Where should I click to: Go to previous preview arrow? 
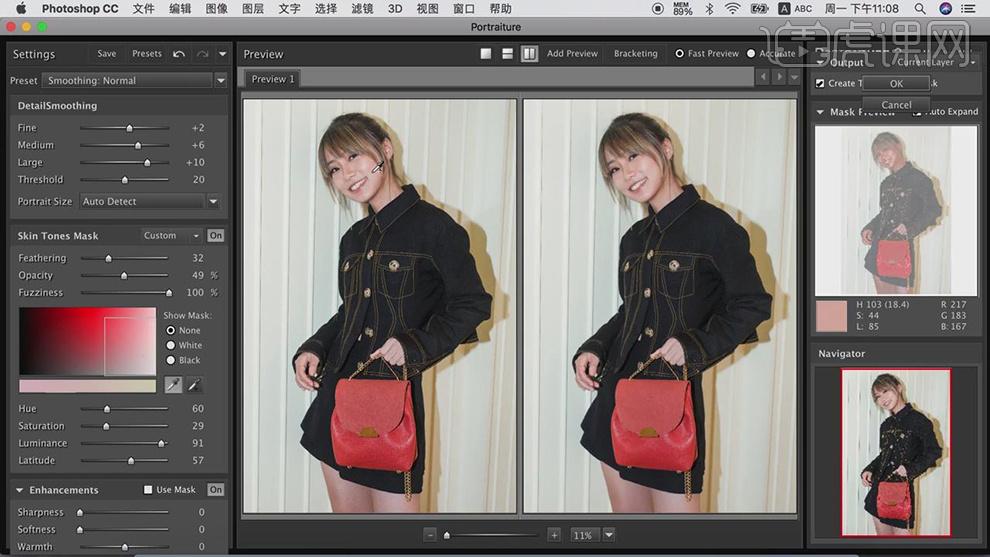(763, 77)
